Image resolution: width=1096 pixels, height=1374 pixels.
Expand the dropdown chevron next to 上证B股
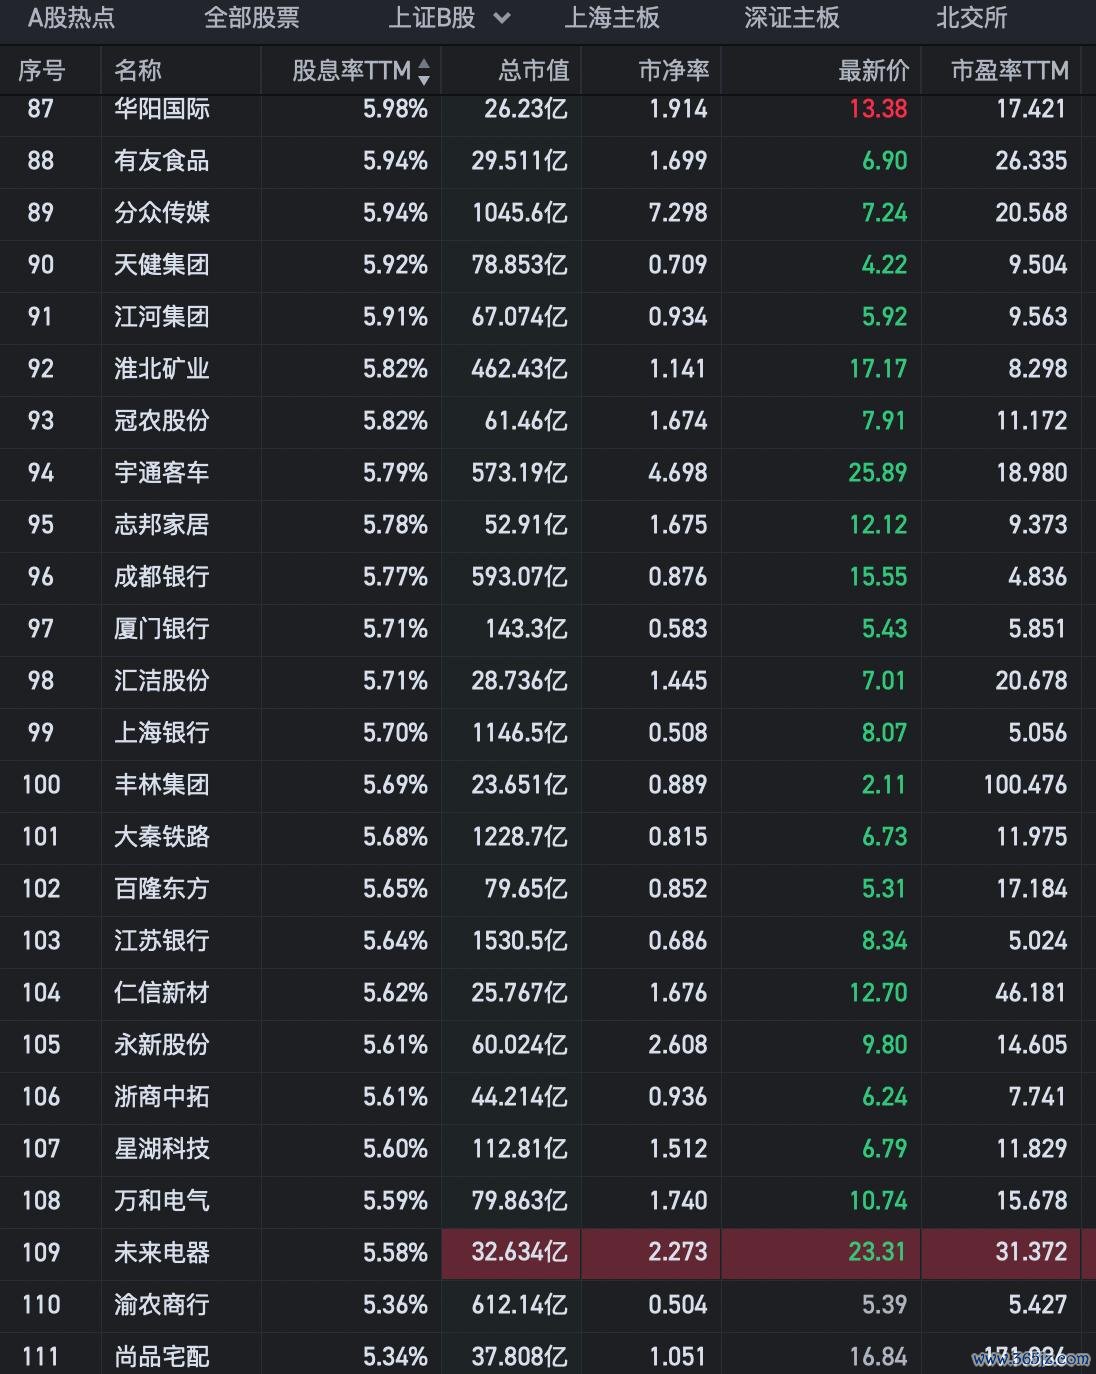pos(502,18)
